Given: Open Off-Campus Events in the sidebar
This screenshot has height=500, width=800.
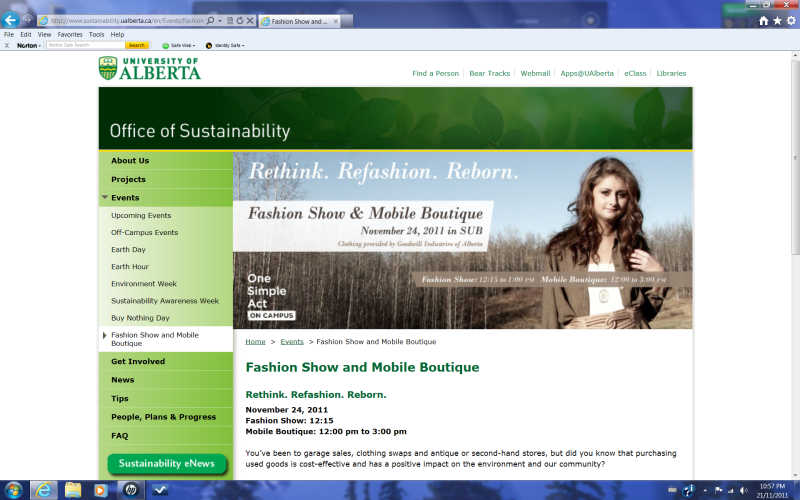Looking at the screenshot, I should point(144,232).
